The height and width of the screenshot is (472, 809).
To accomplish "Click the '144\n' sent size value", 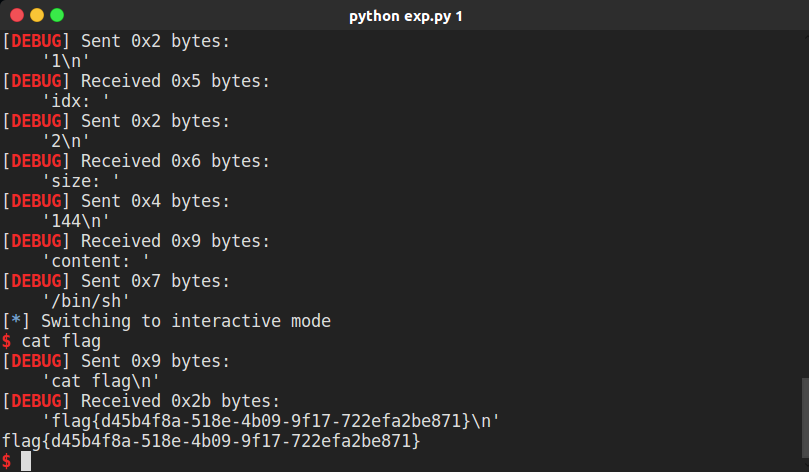I will point(76,221).
